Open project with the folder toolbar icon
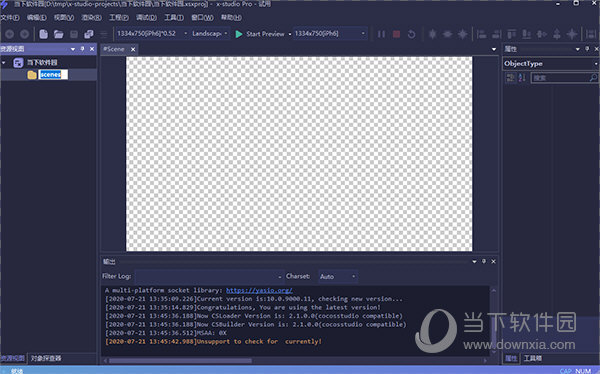The height and width of the screenshot is (374, 600). pyautogui.click(x=58, y=34)
